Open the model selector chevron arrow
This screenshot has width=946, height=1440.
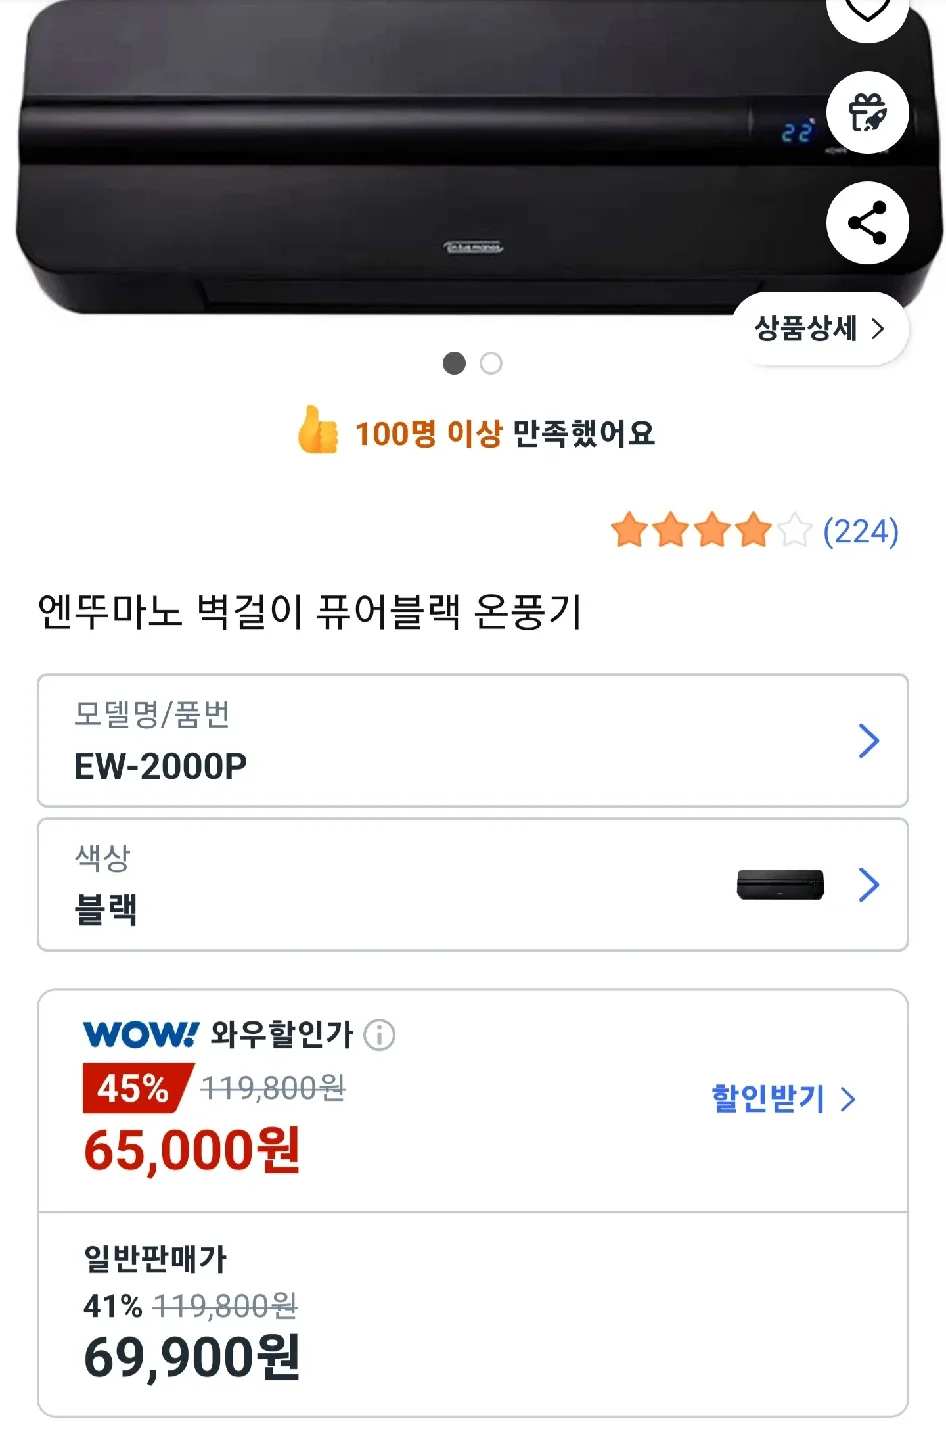click(868, 741)
